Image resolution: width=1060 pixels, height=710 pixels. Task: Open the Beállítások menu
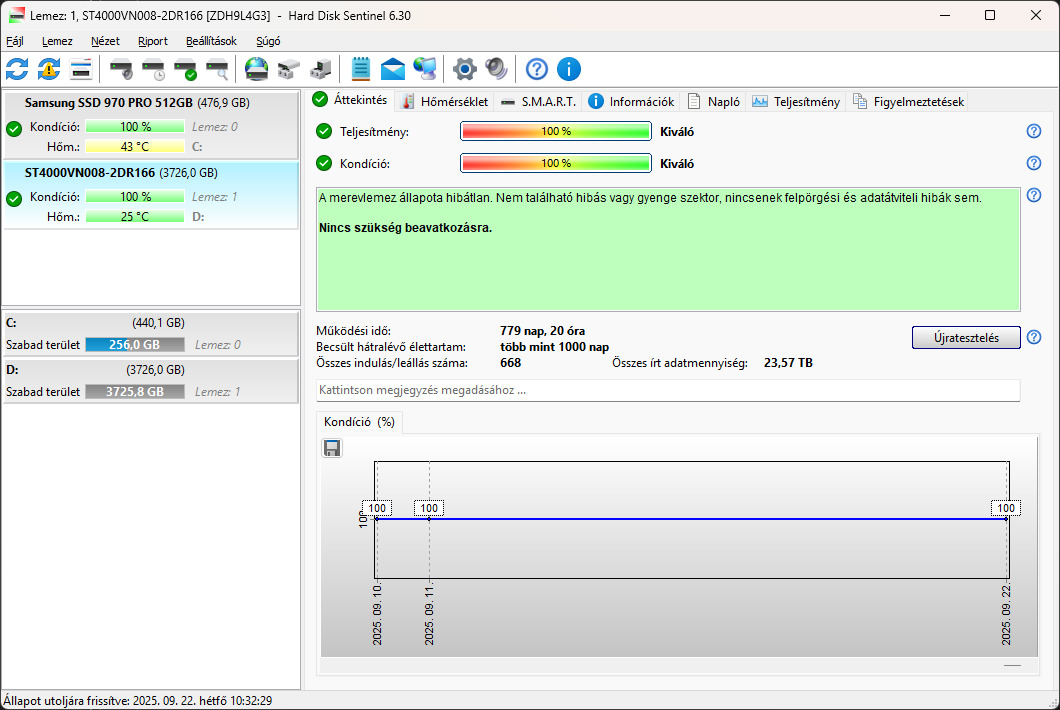211,41
